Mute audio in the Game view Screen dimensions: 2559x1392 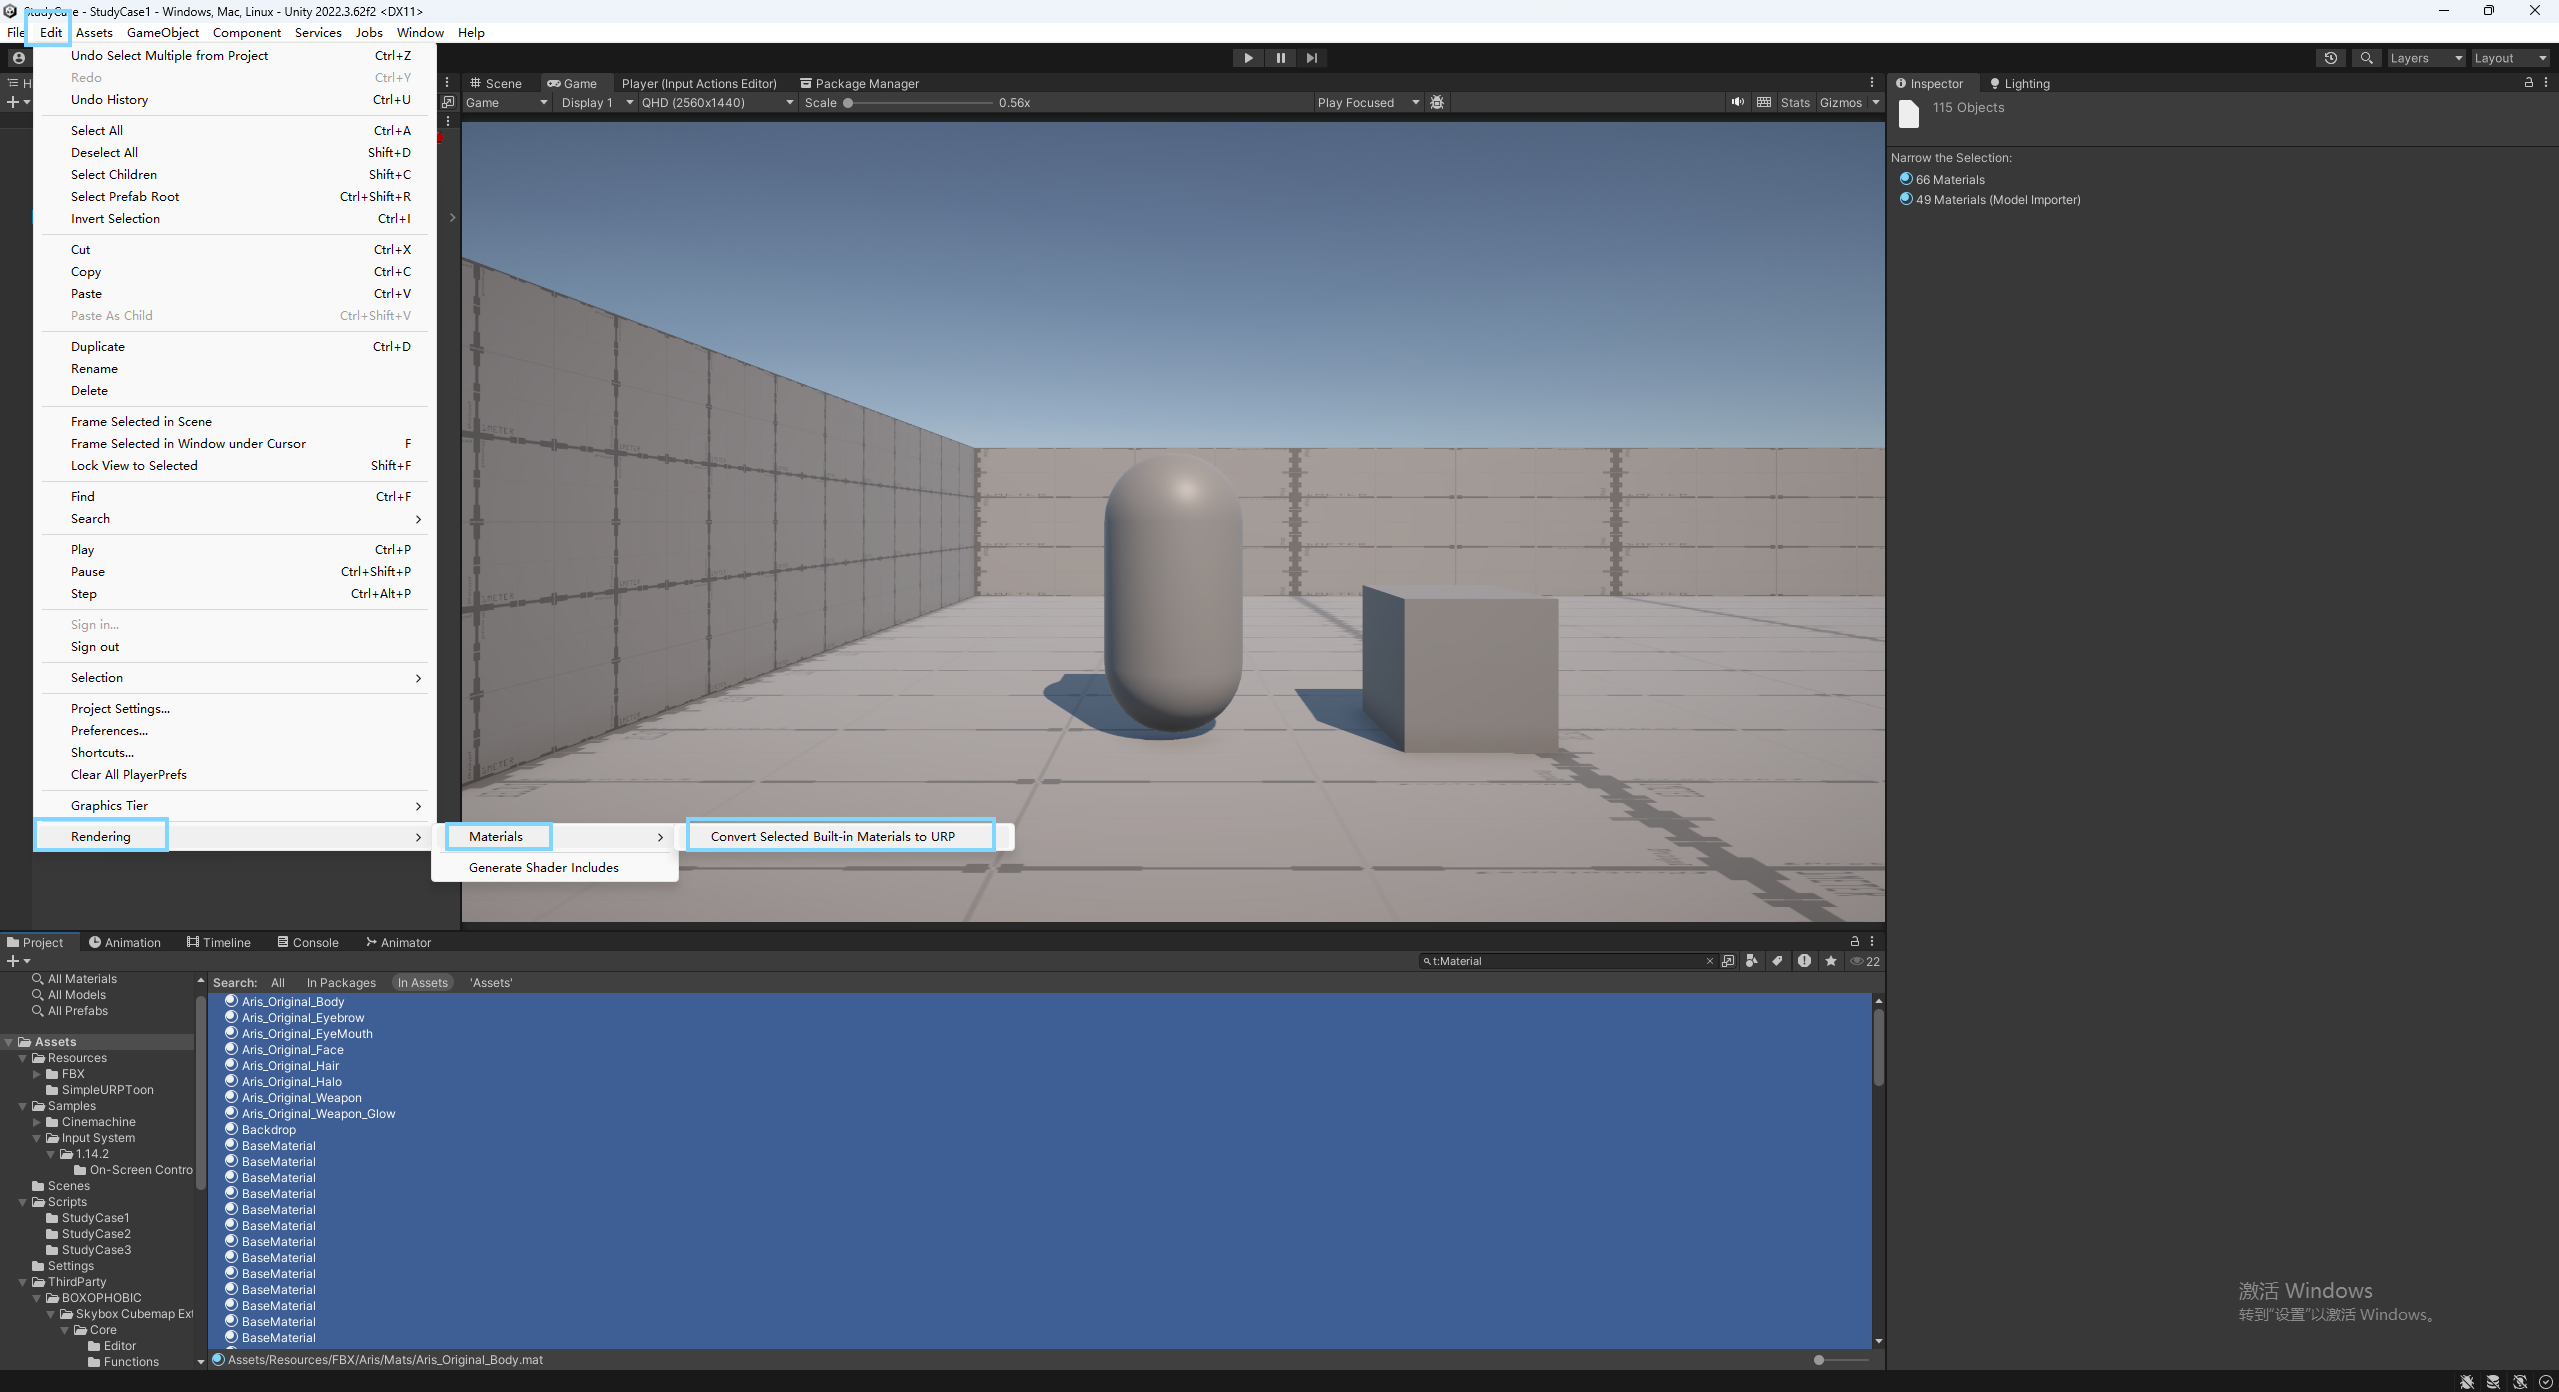tap(1738, 102)
